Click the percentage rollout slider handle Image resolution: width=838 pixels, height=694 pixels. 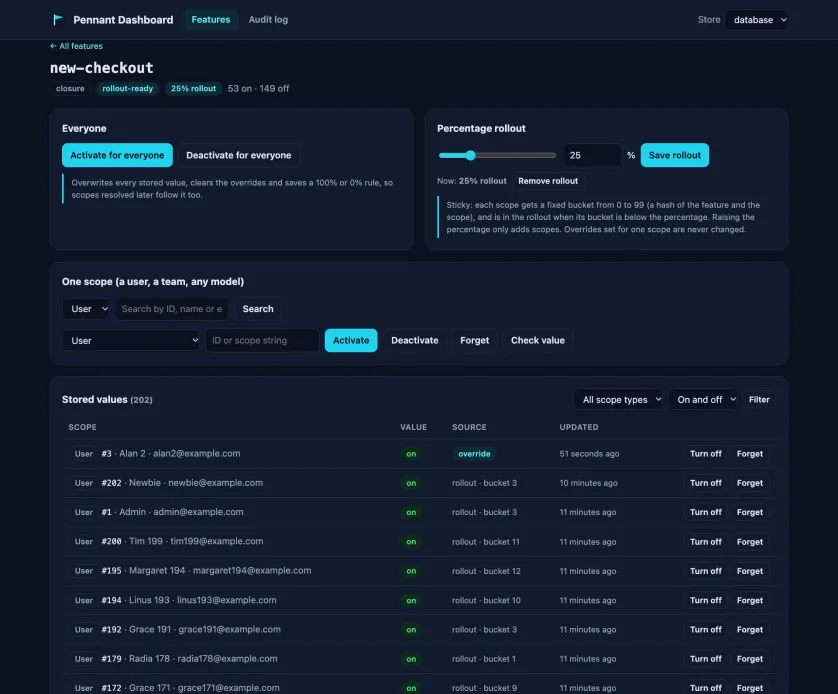click(470, 155)
